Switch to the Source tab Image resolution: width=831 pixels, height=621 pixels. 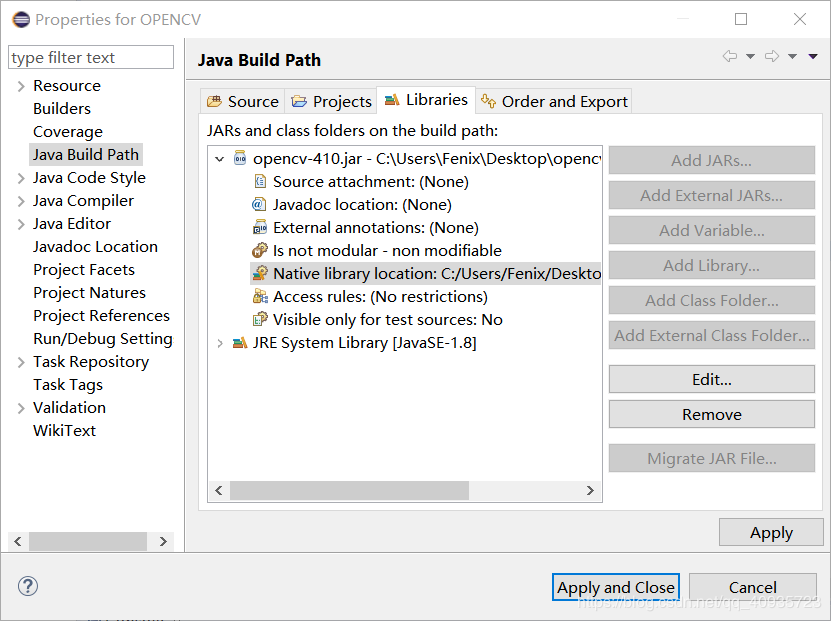click(243, 101)
